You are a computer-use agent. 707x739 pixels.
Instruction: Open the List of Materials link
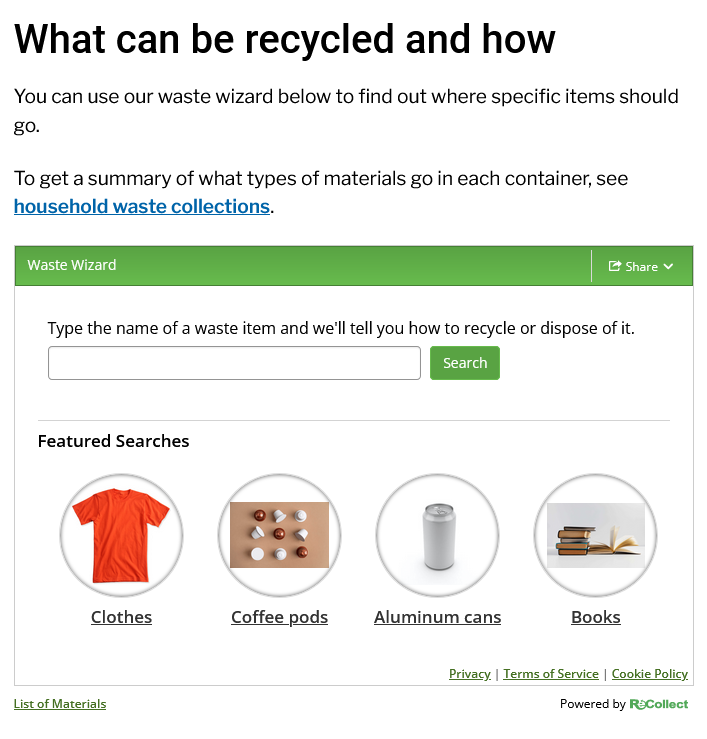pyautogui.click(x=60, y=704)
